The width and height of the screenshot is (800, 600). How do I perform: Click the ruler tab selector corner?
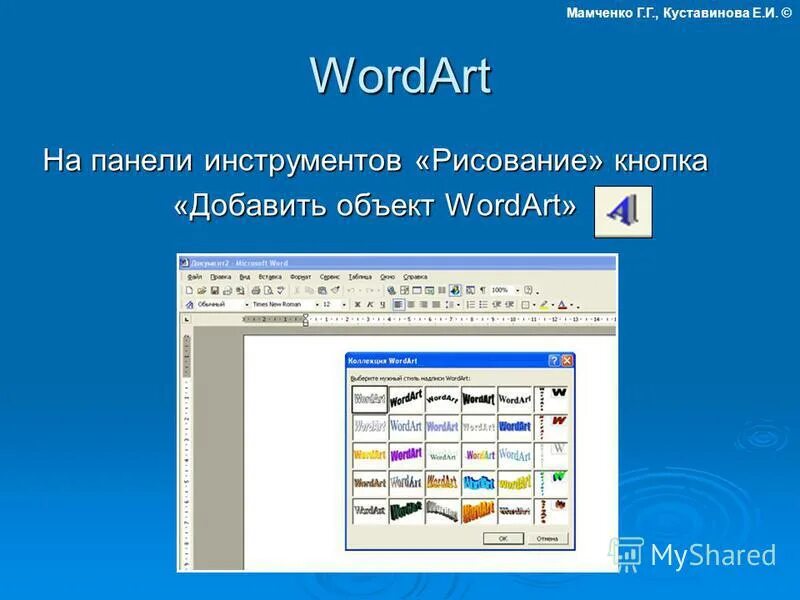coord(187,319)
